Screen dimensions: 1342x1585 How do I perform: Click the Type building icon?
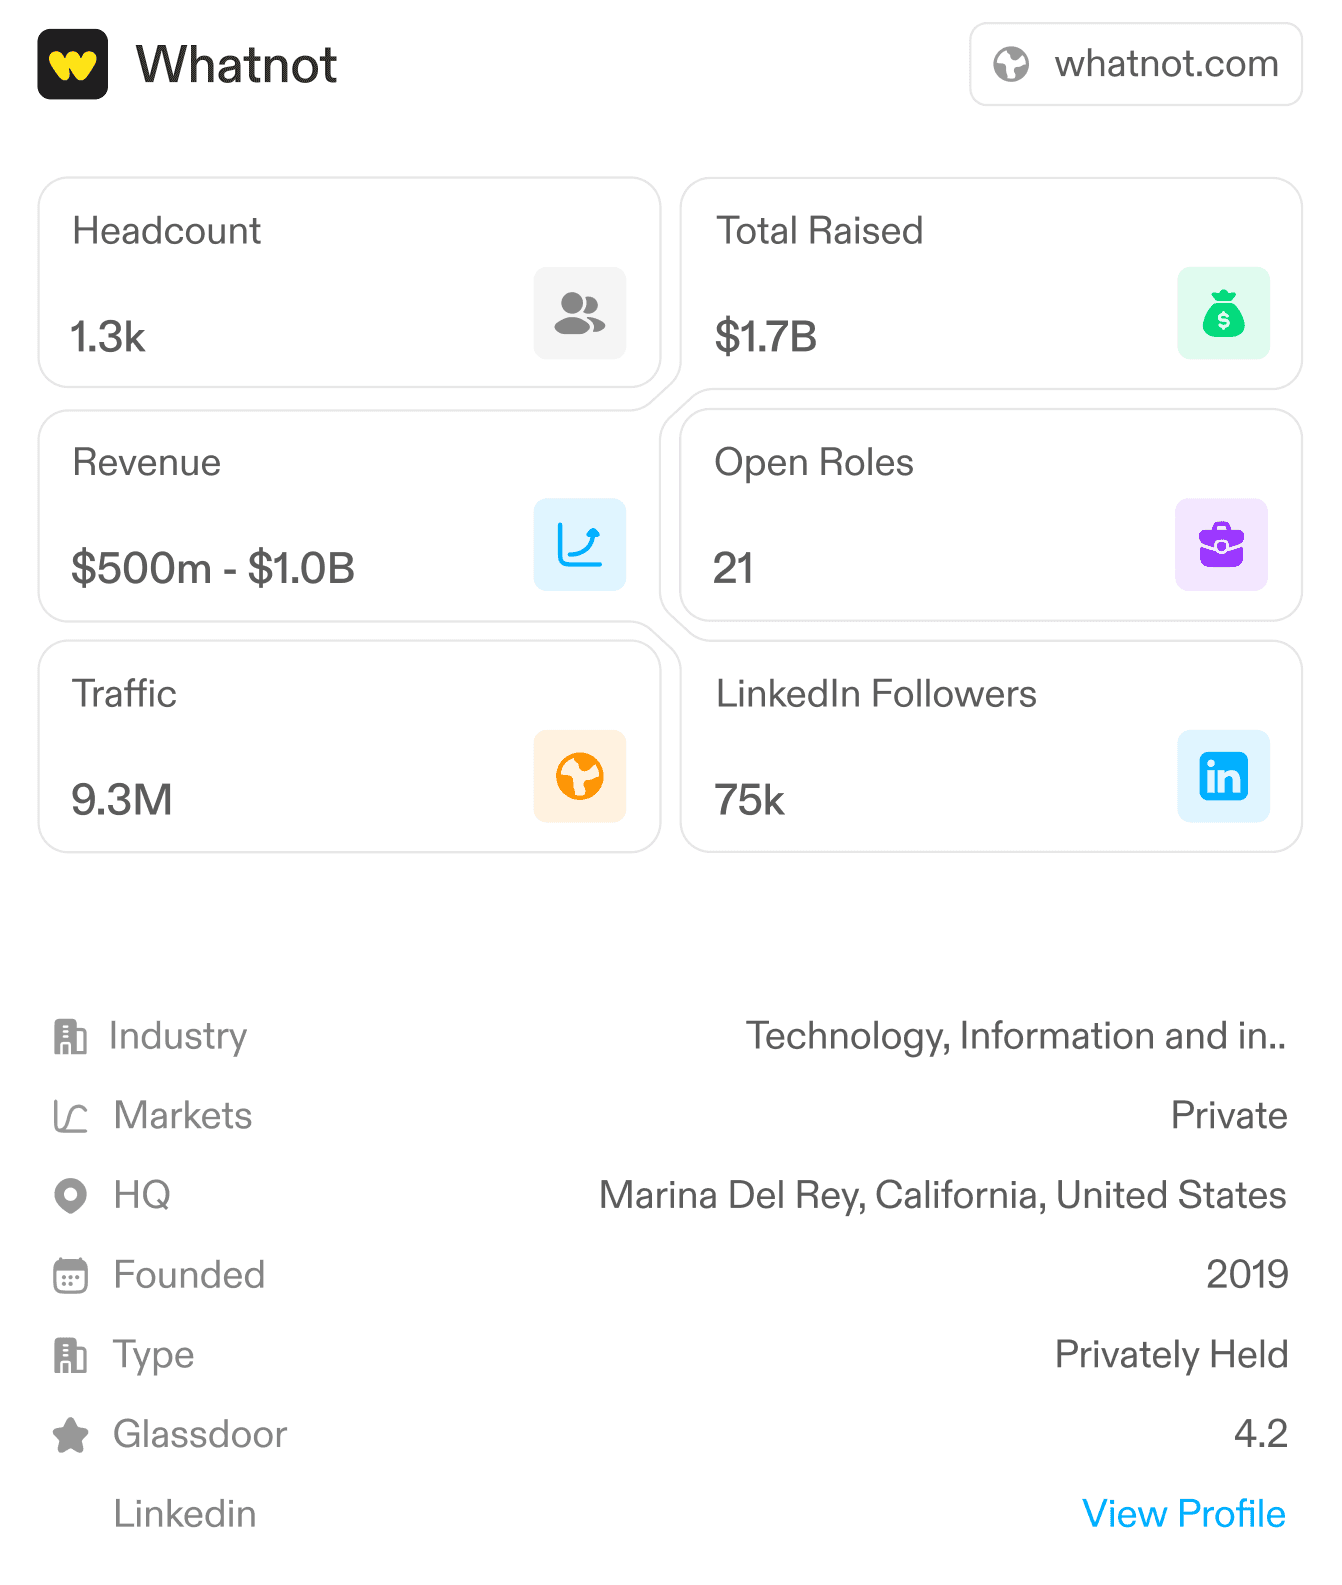(70, 1356)
